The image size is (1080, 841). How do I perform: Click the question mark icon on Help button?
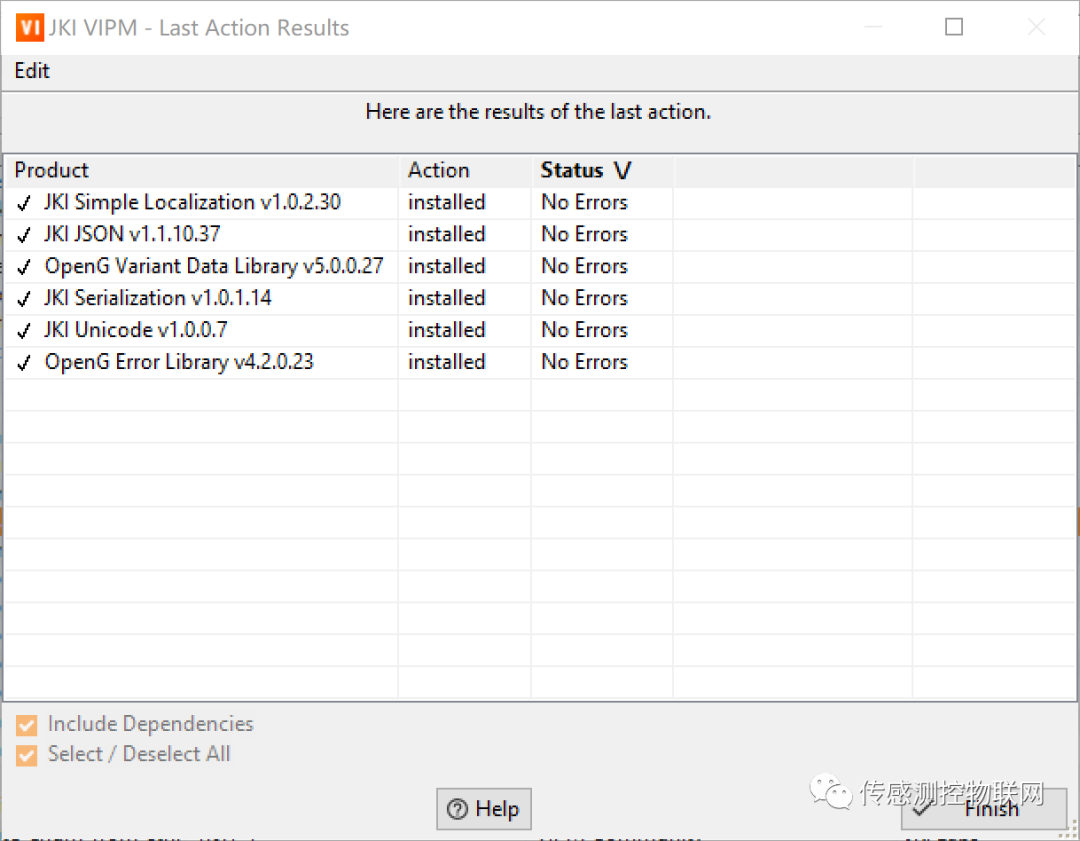click(x=457, y=809)
